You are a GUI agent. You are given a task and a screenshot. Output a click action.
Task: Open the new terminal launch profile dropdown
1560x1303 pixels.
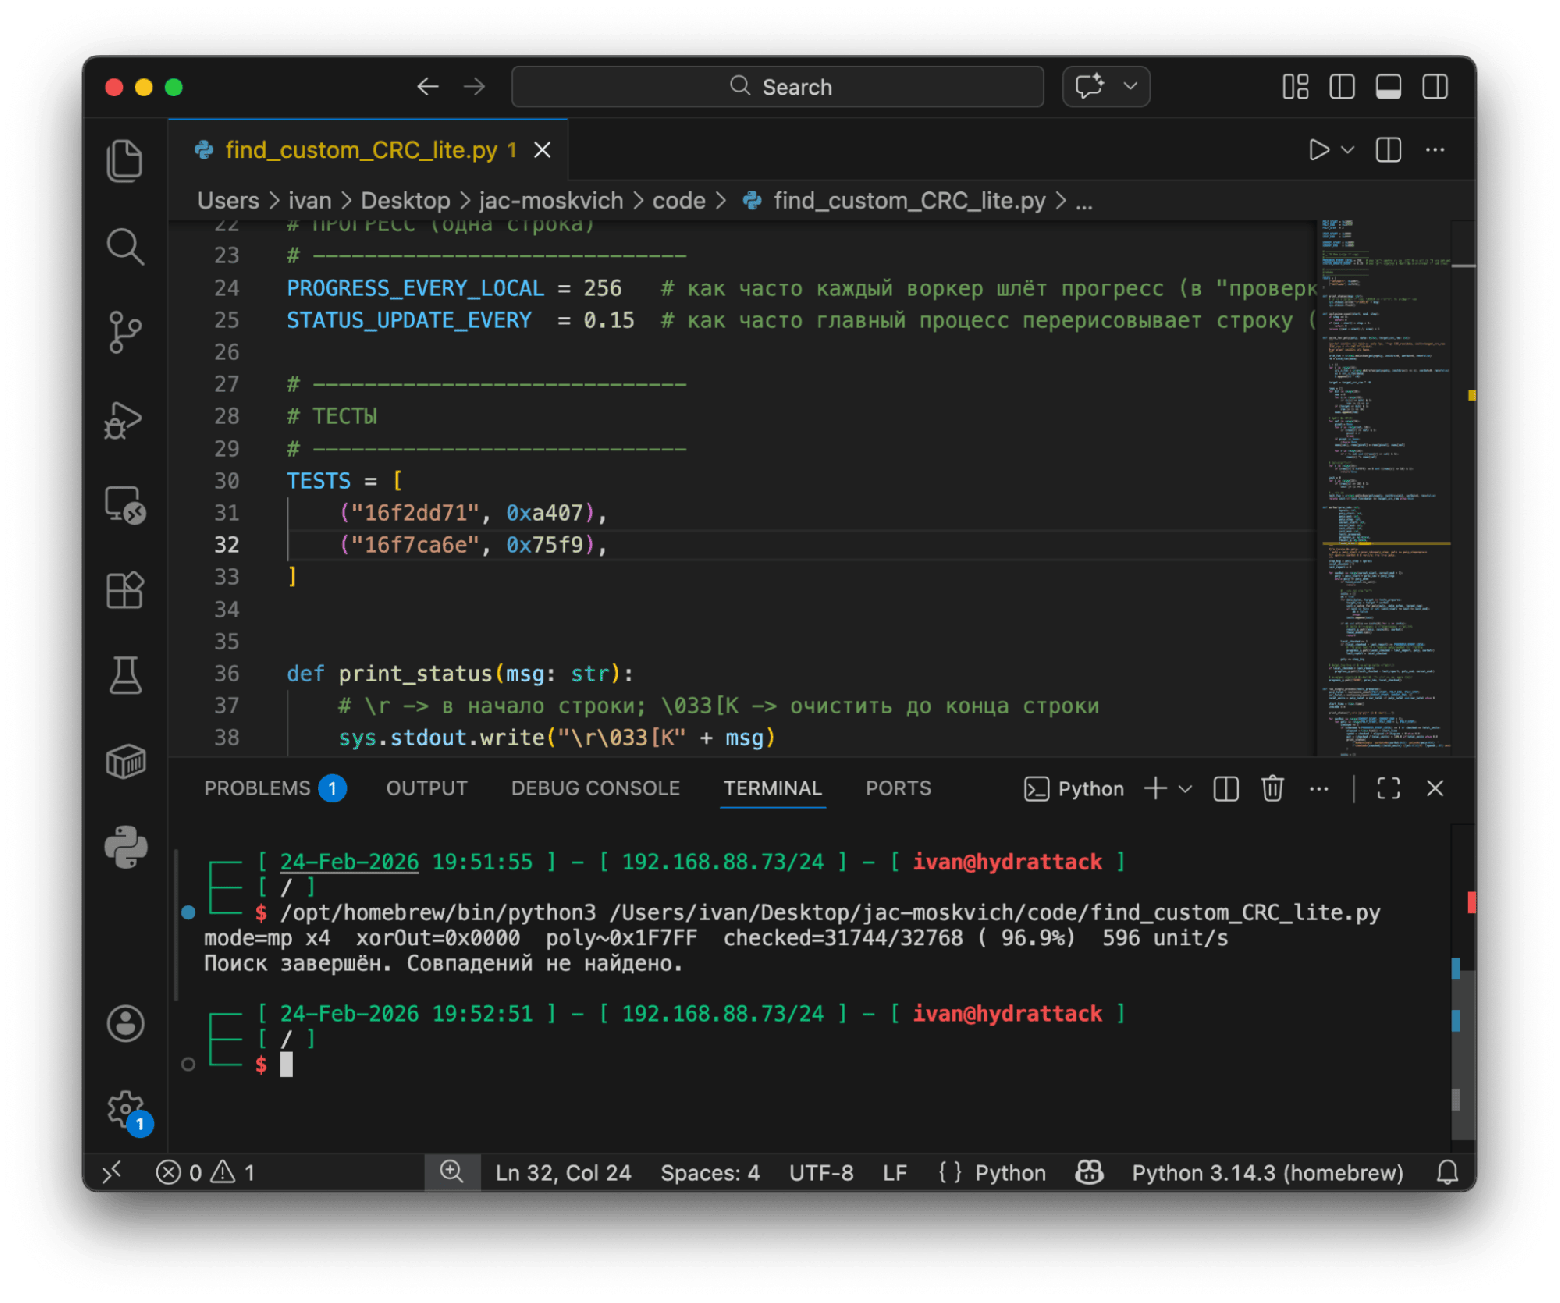click(x=1186, y=789)
